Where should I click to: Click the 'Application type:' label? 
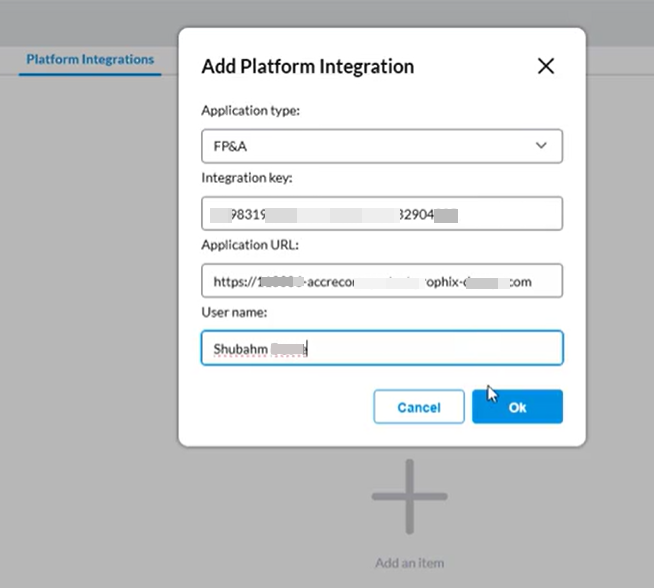point(251,111)
